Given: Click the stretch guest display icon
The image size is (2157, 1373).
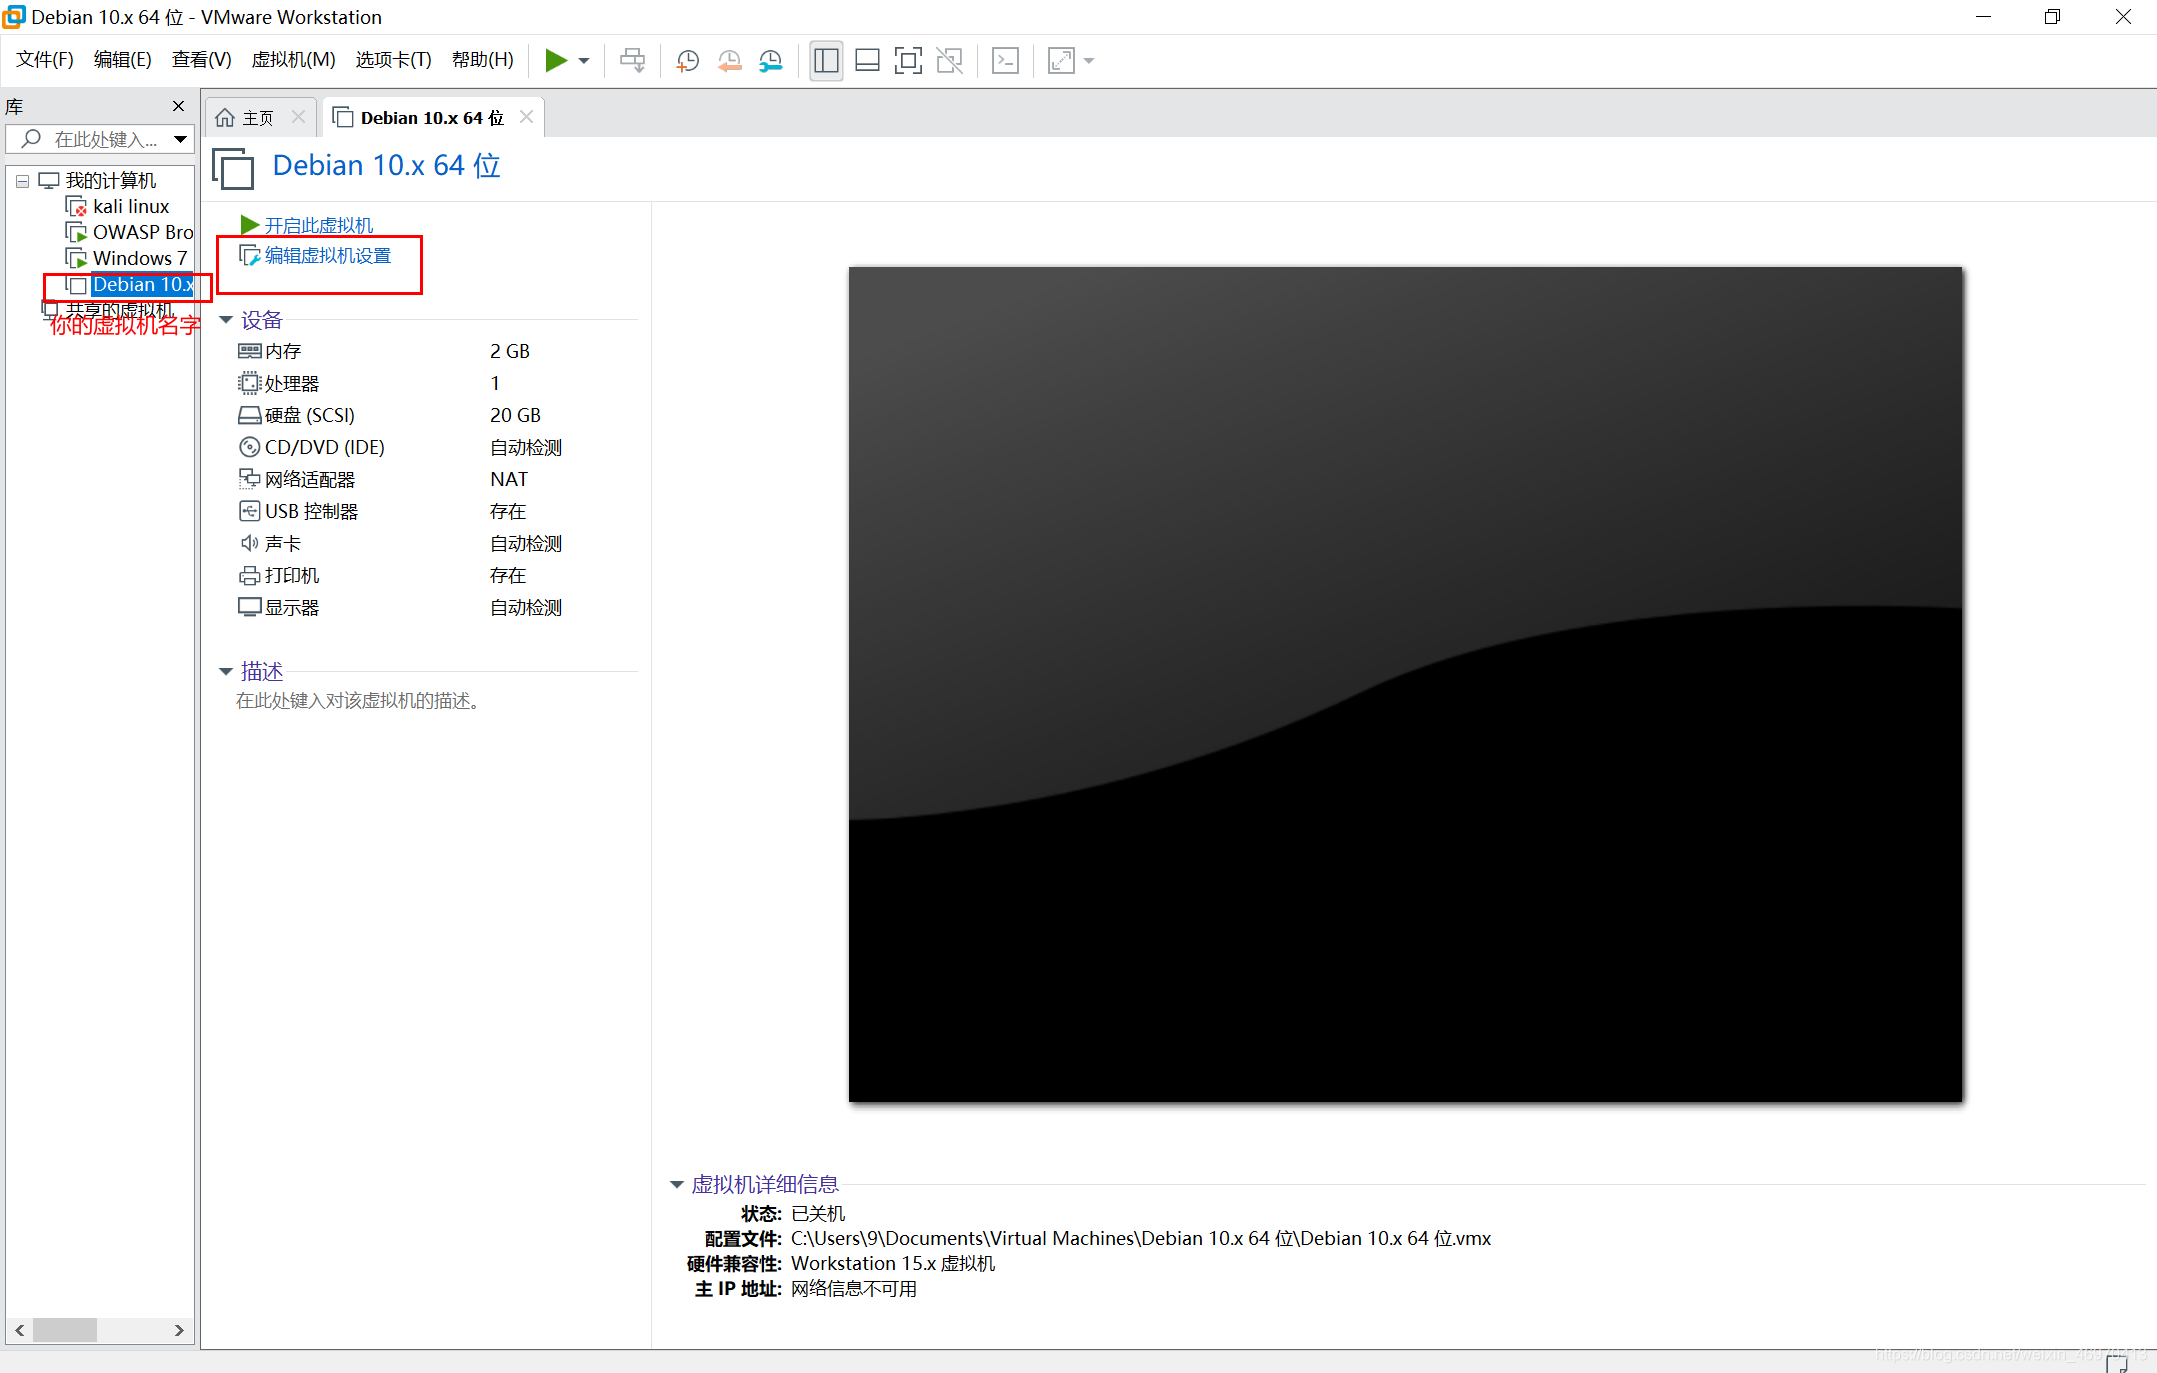Looking at the screenshot, I should (1061, 61).
